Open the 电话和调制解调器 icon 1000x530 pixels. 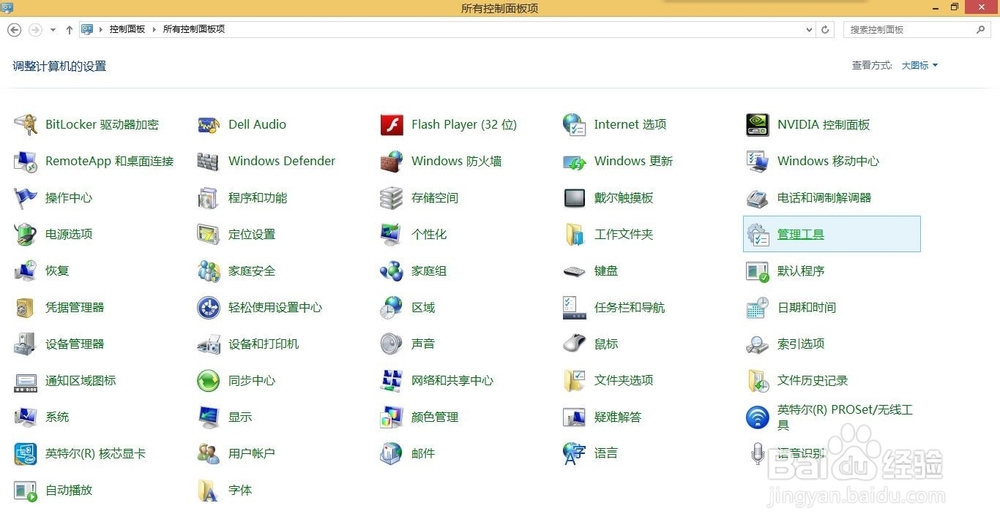click(x=758, y=198)
